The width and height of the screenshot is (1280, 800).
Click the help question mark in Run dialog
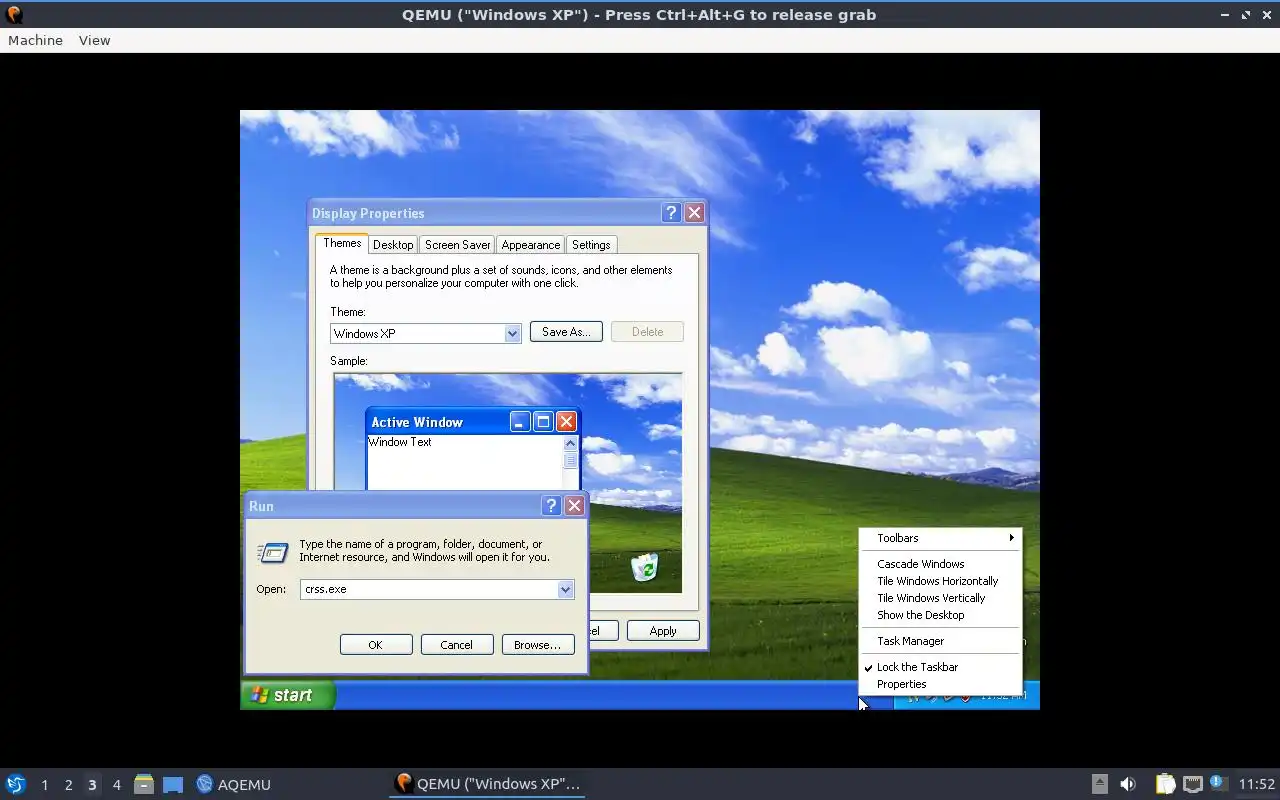click(551, 506)
